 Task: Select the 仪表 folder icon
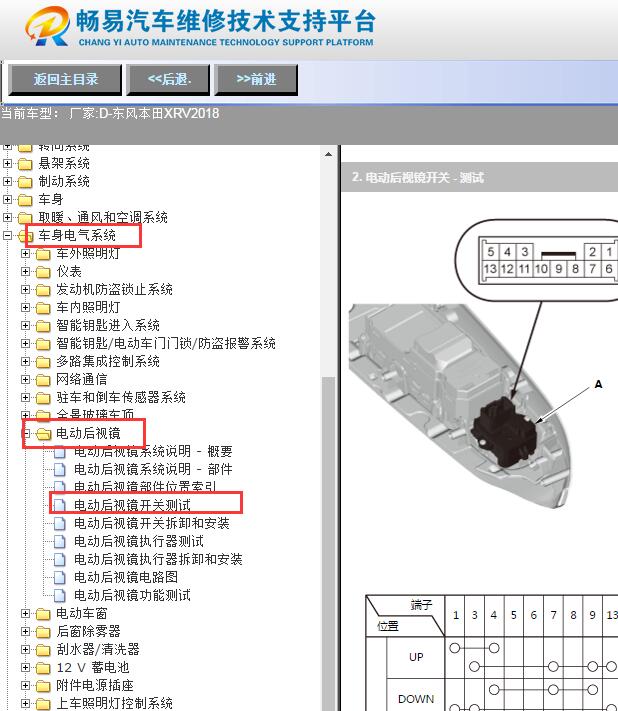coord(43,272)
